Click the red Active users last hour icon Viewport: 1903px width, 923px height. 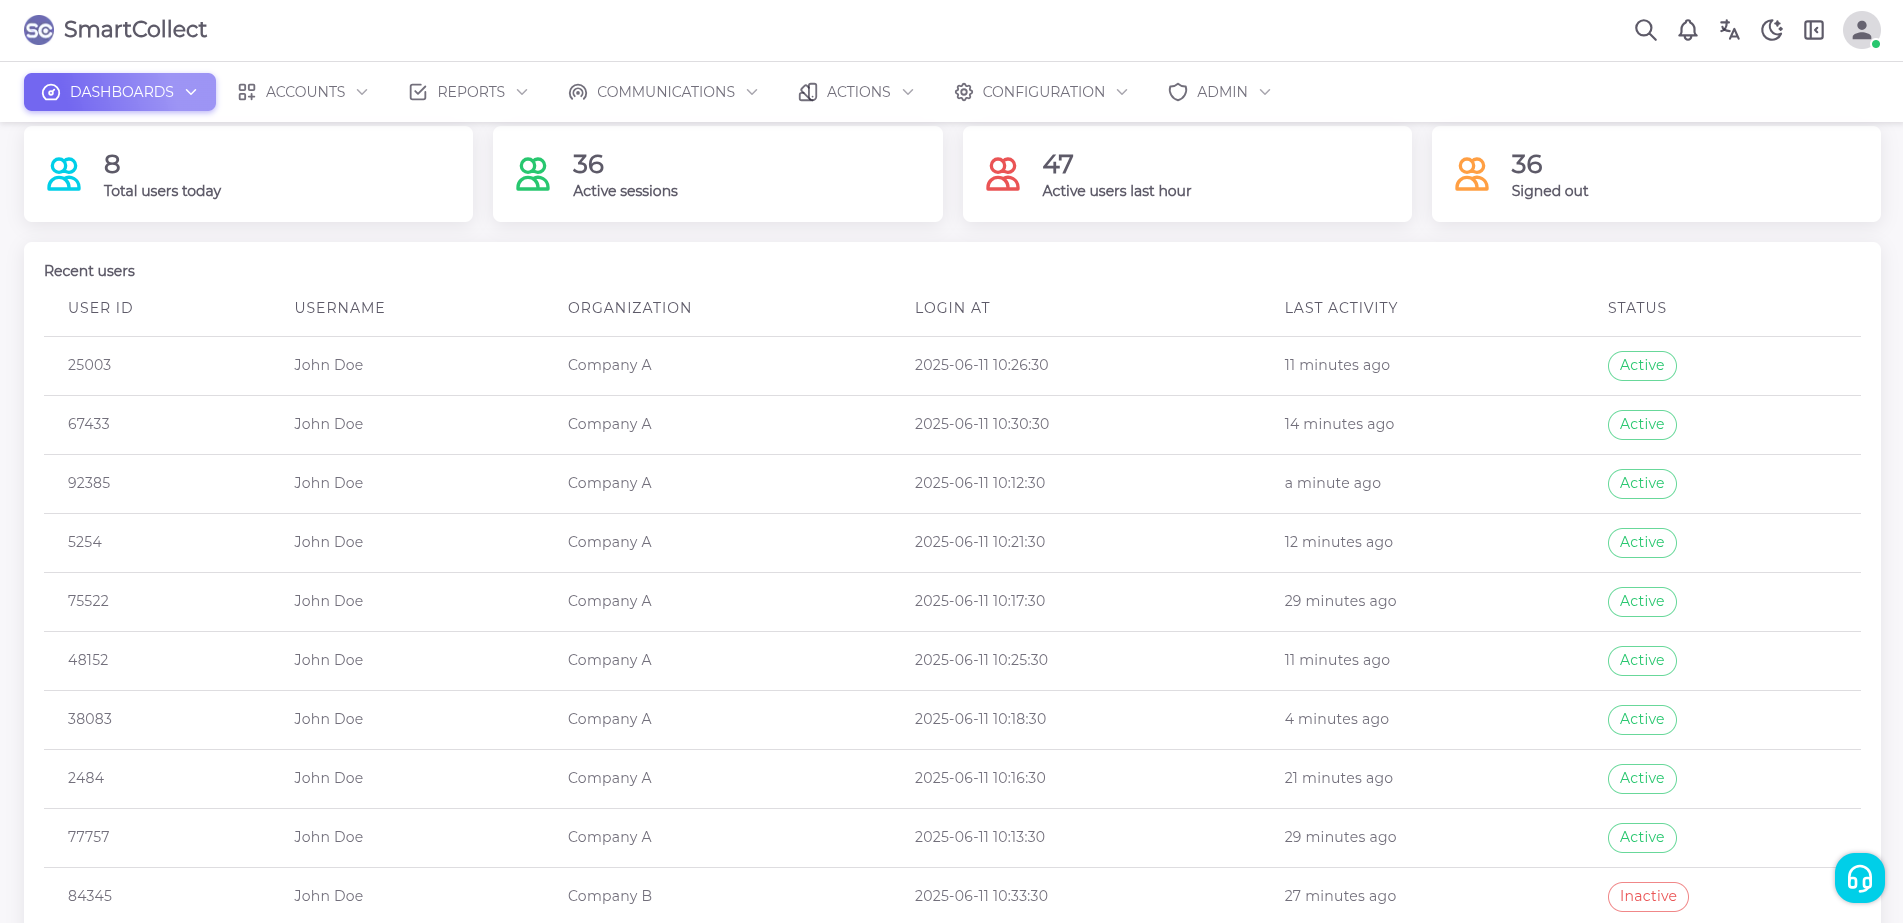1003,174
